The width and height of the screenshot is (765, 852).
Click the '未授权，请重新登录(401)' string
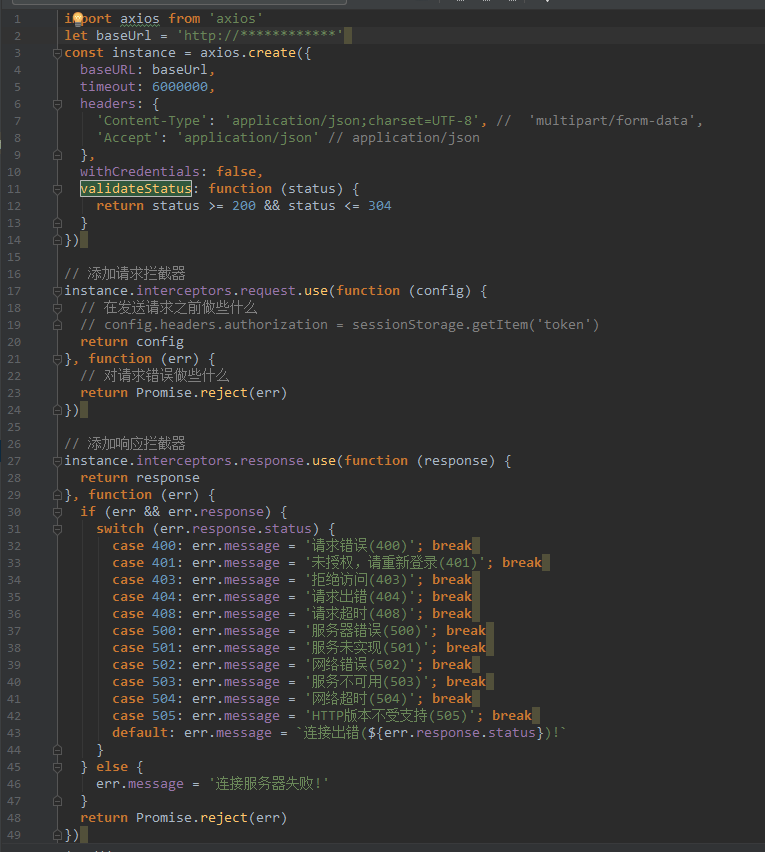click(x=394, y=563)
